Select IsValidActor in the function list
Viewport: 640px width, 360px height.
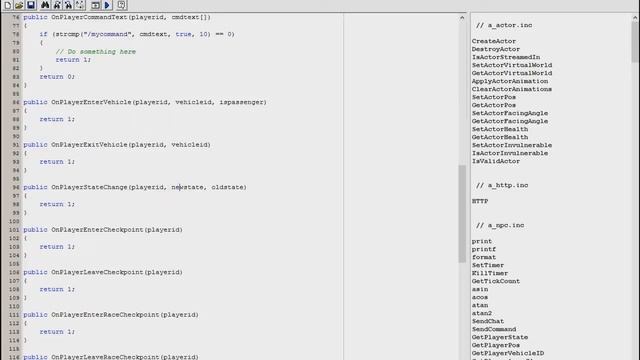(496, 161)
